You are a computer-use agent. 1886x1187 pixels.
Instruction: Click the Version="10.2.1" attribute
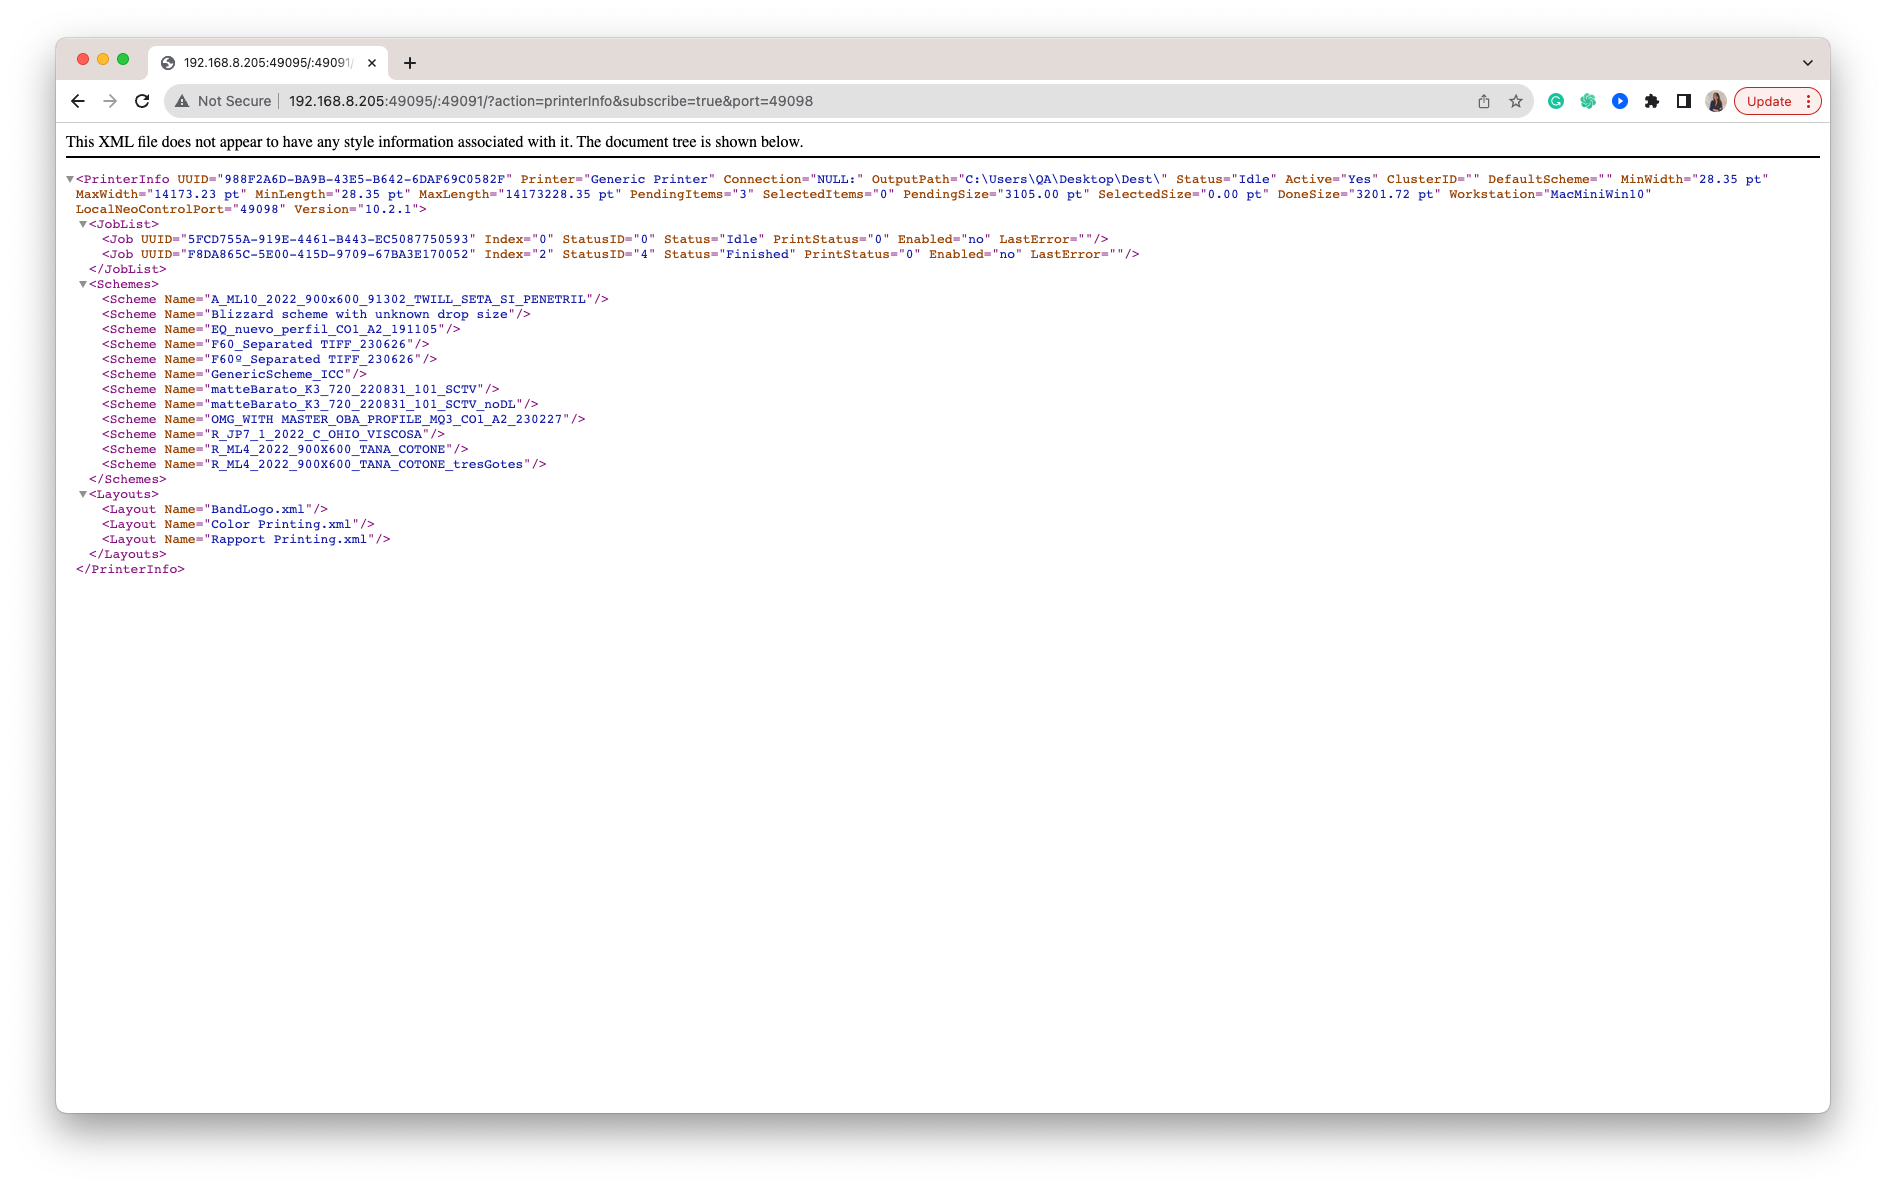point(356,209)
